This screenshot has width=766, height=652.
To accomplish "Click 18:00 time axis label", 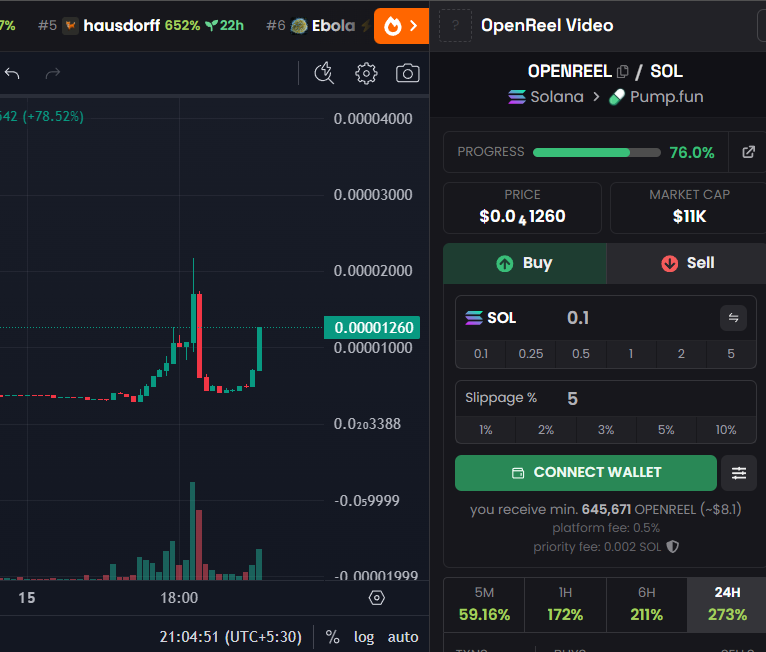I will click(179, 598).
